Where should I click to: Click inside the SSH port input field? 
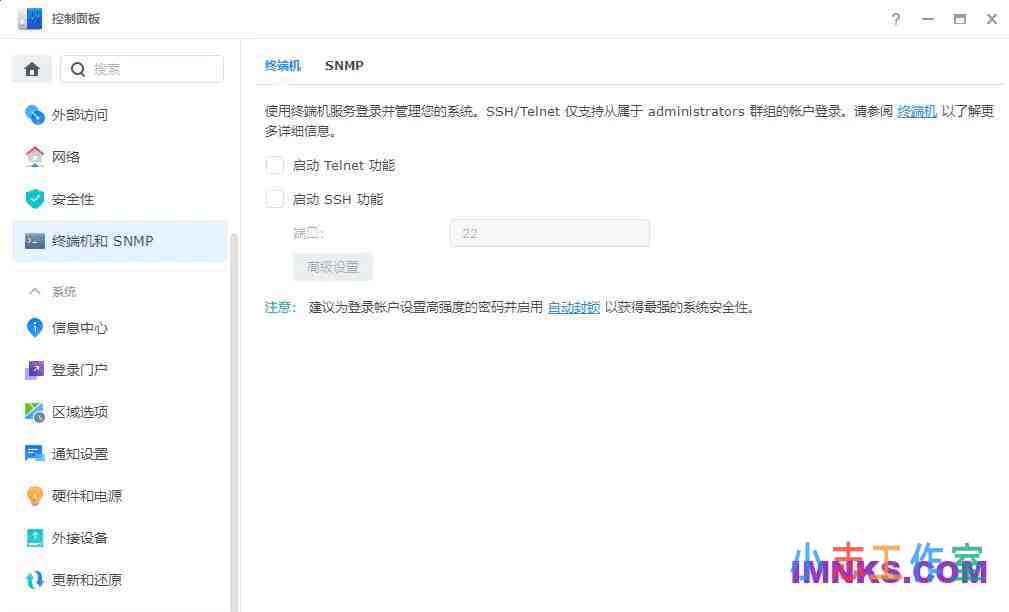coord(549,232)
